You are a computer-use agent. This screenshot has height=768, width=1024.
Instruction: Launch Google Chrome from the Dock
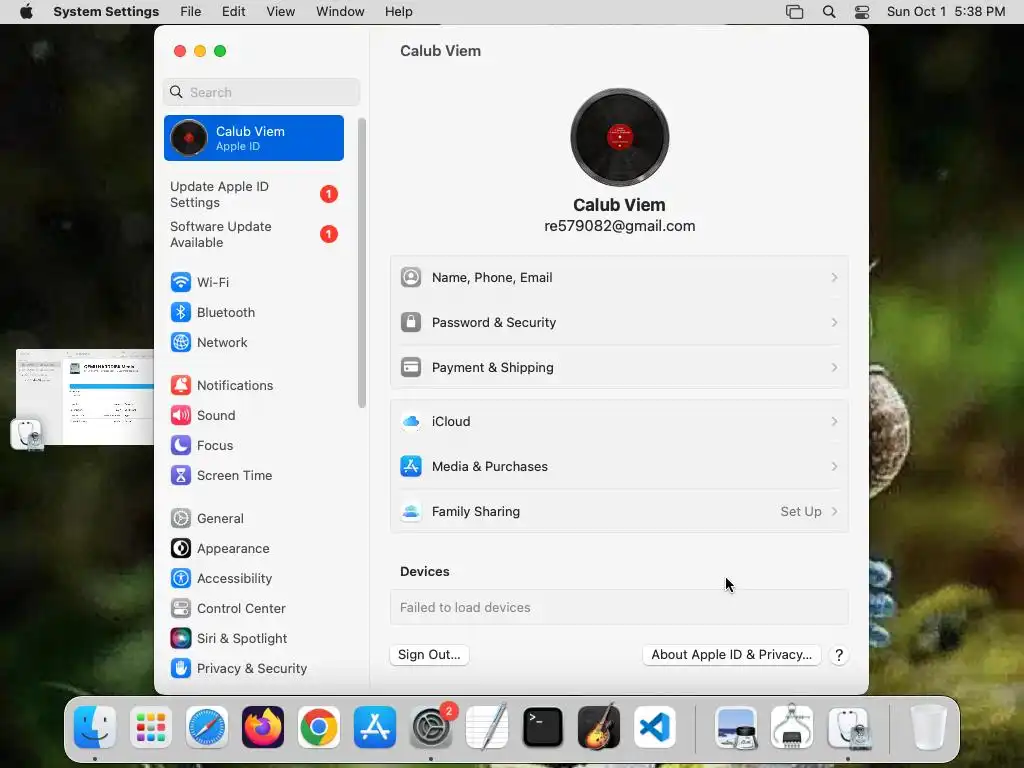pos(319,727)
